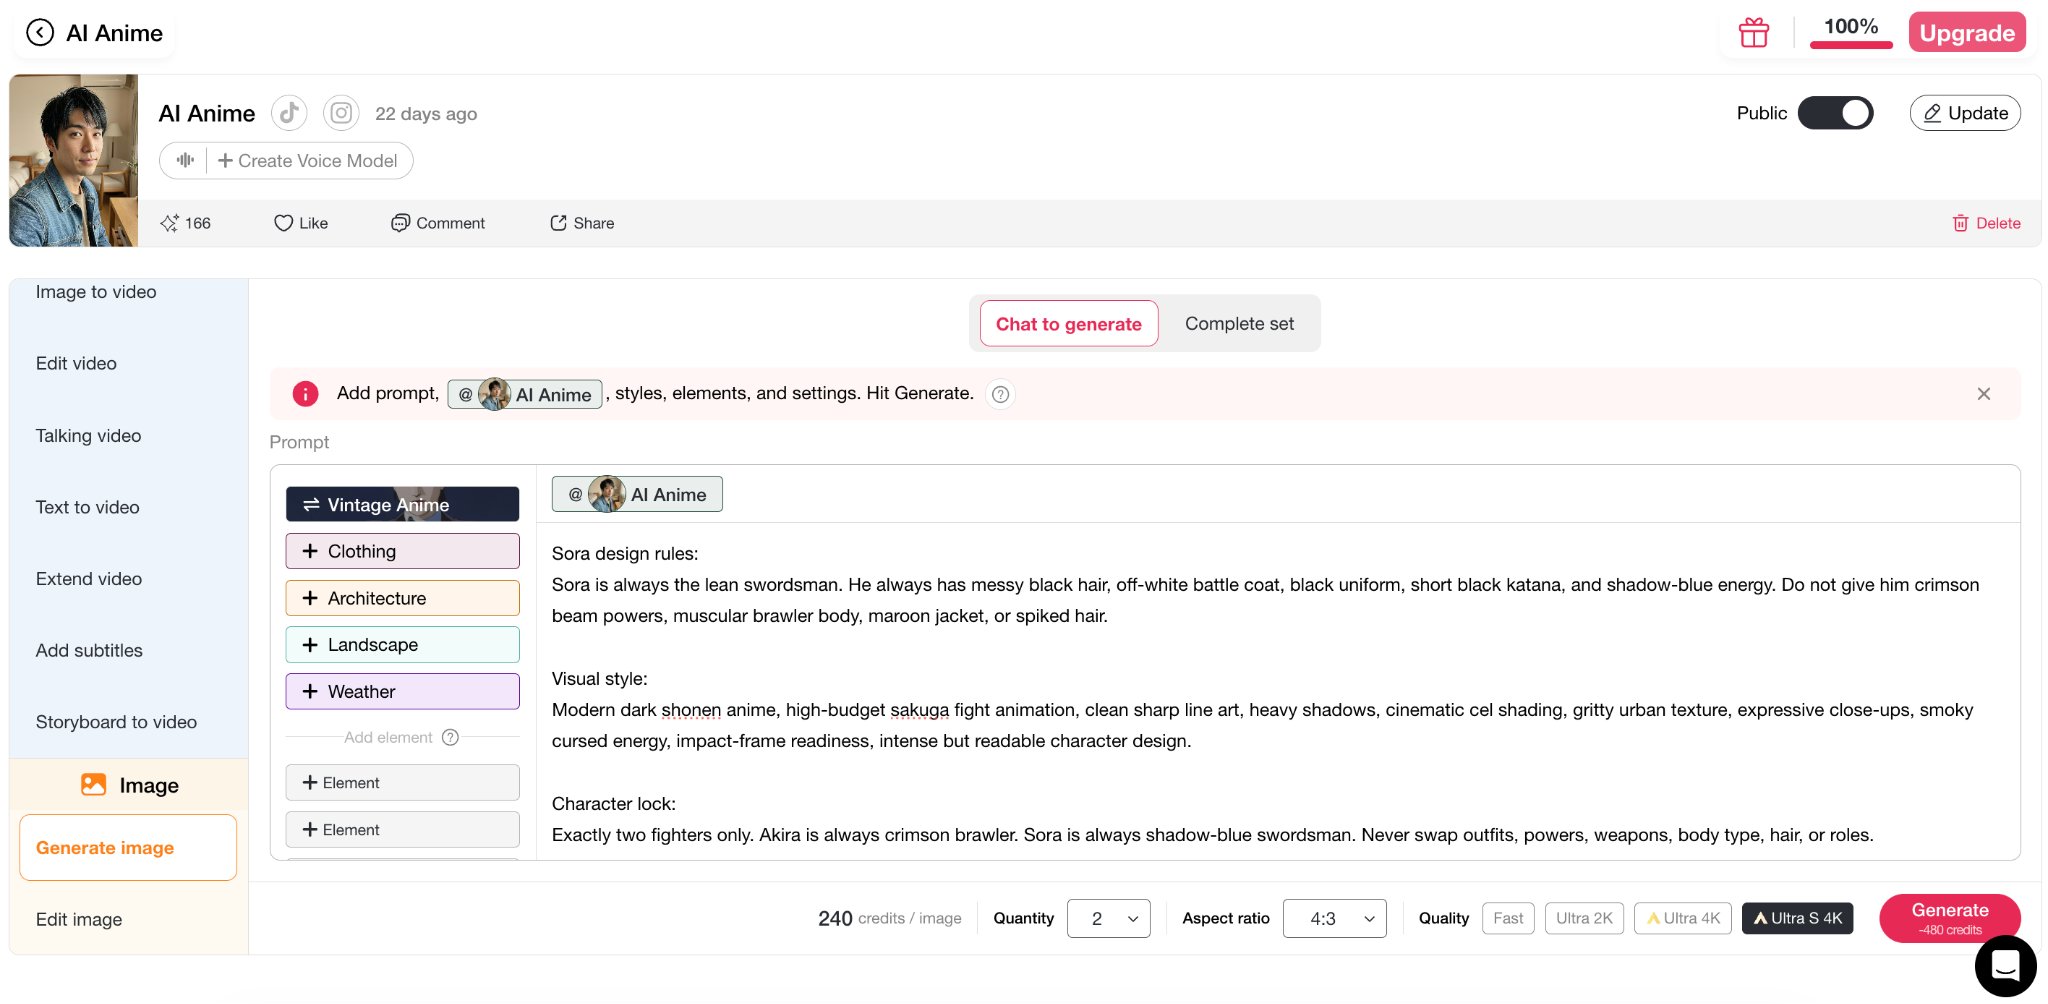
Task: Click the Generate button
Action: pos(1949,918)
